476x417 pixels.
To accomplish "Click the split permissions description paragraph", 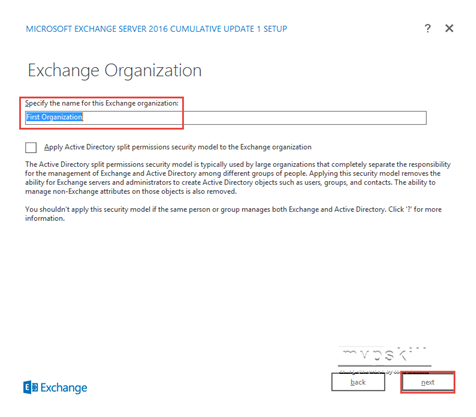I will point(238,178).
